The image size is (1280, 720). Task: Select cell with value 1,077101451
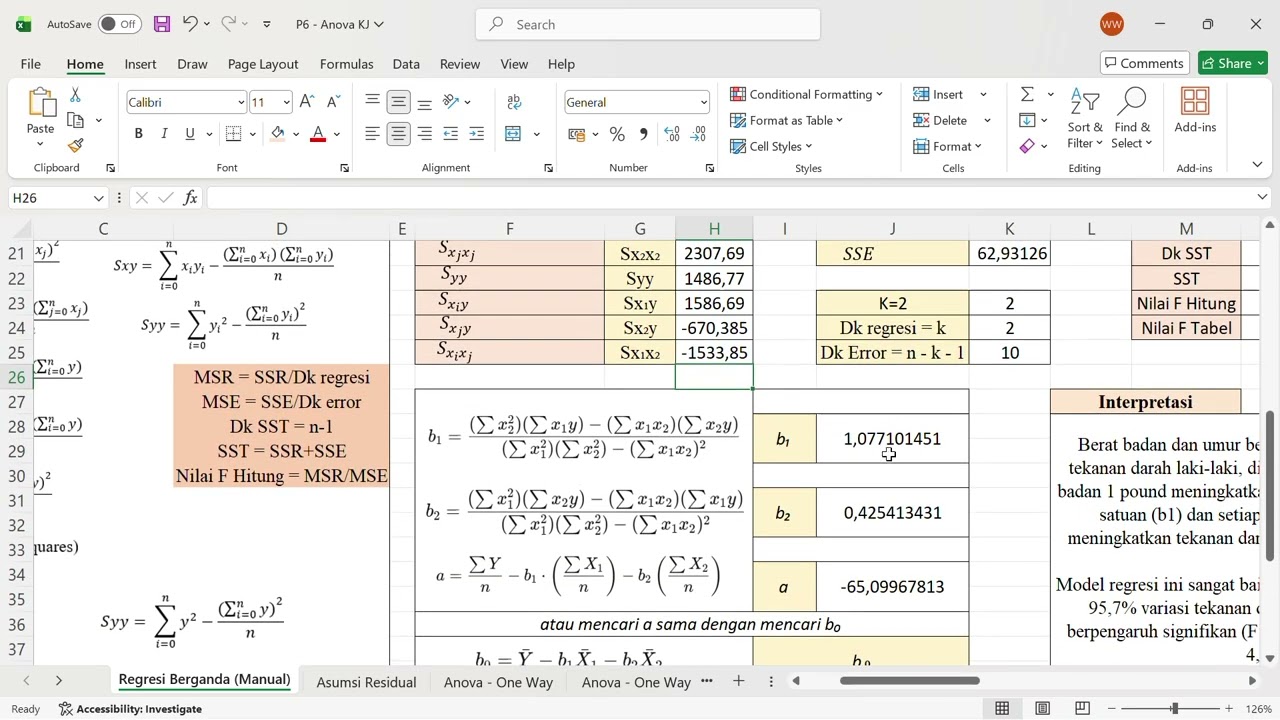(892, 439)
